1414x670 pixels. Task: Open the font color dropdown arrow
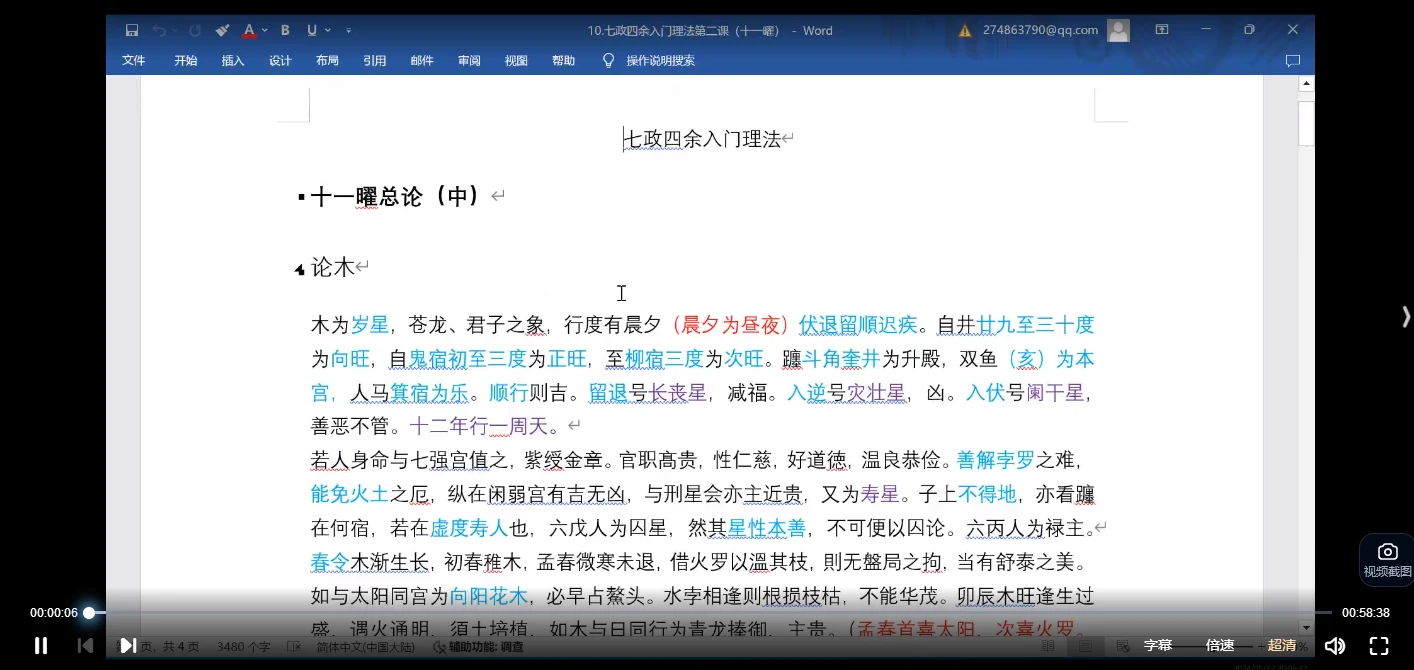[x=264, y=30]
